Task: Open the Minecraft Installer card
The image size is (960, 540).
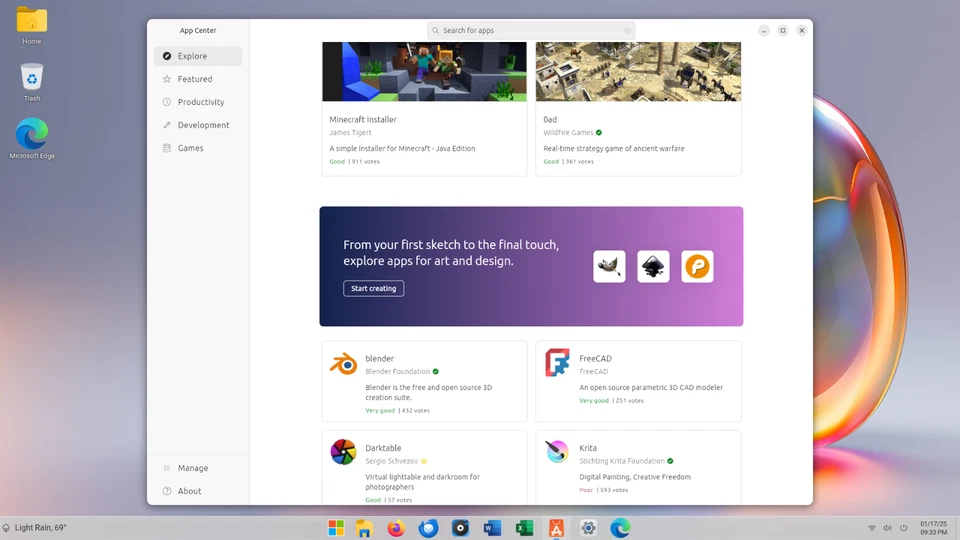Action: [424, 109]
